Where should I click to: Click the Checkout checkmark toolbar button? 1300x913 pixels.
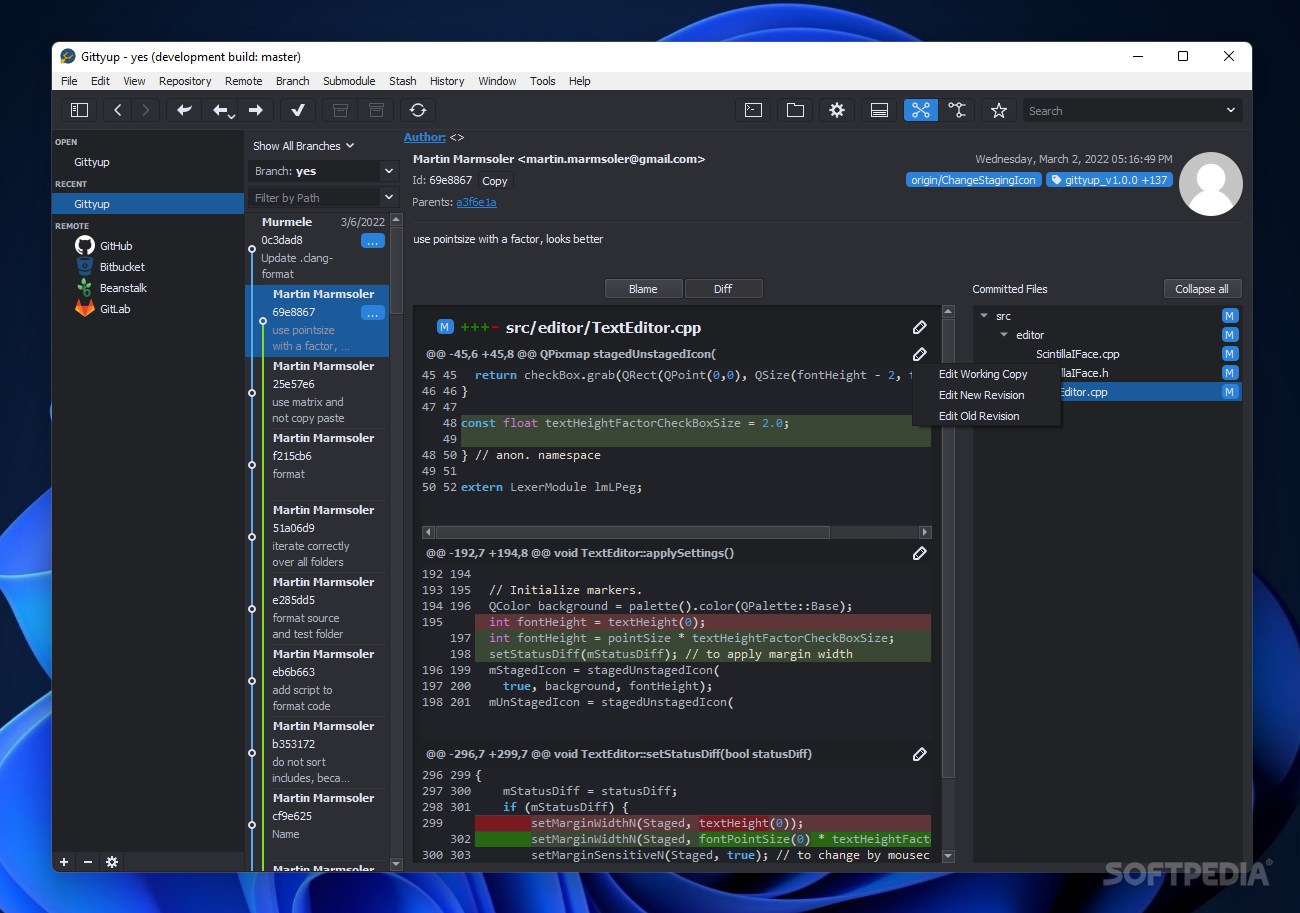tap(298, 110)
